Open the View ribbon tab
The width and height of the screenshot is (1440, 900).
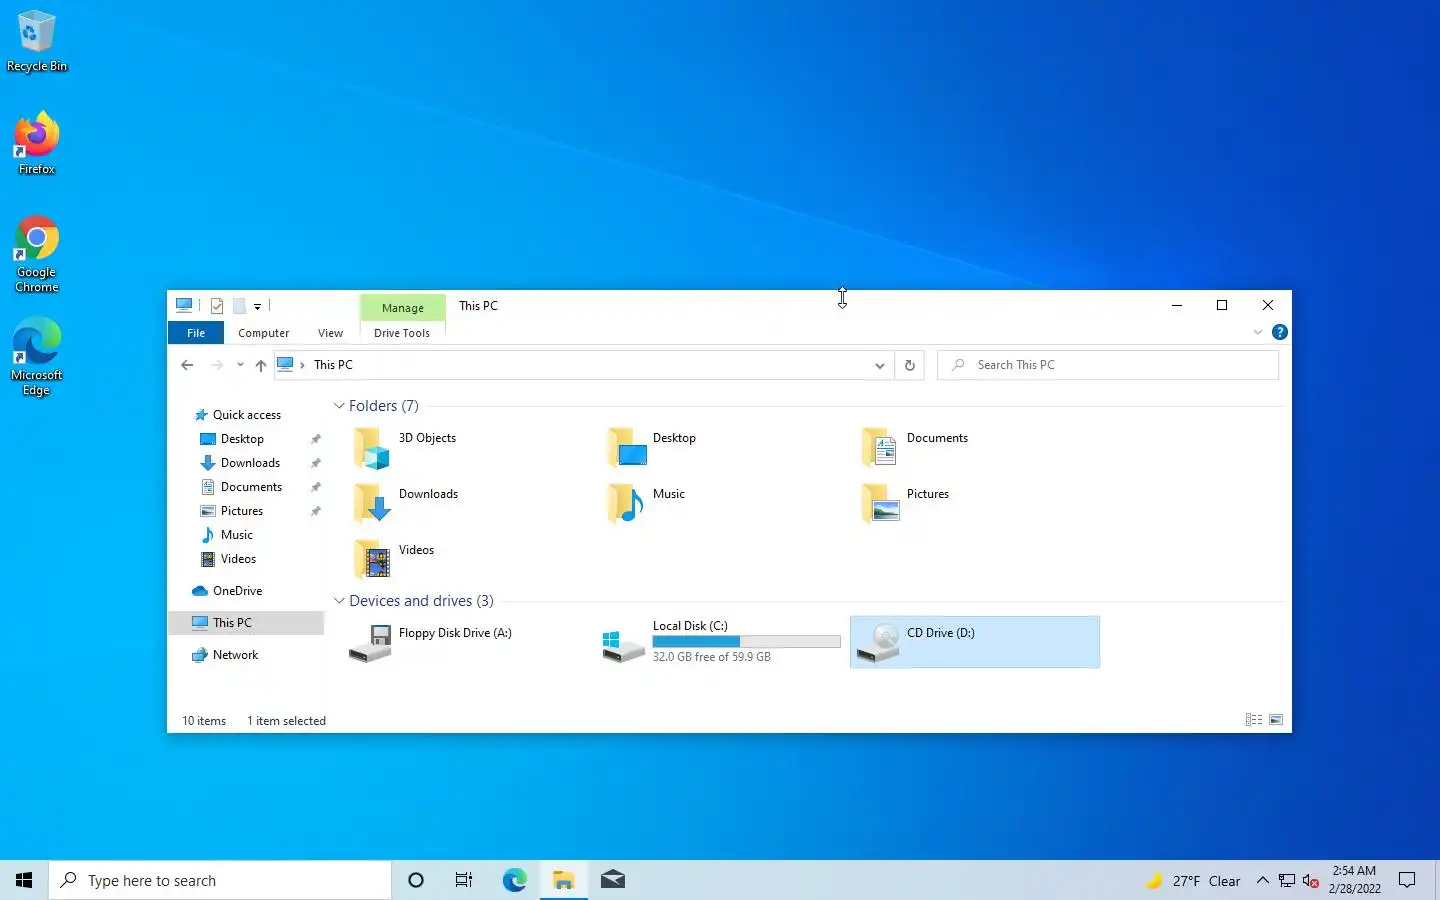(330, 333)
